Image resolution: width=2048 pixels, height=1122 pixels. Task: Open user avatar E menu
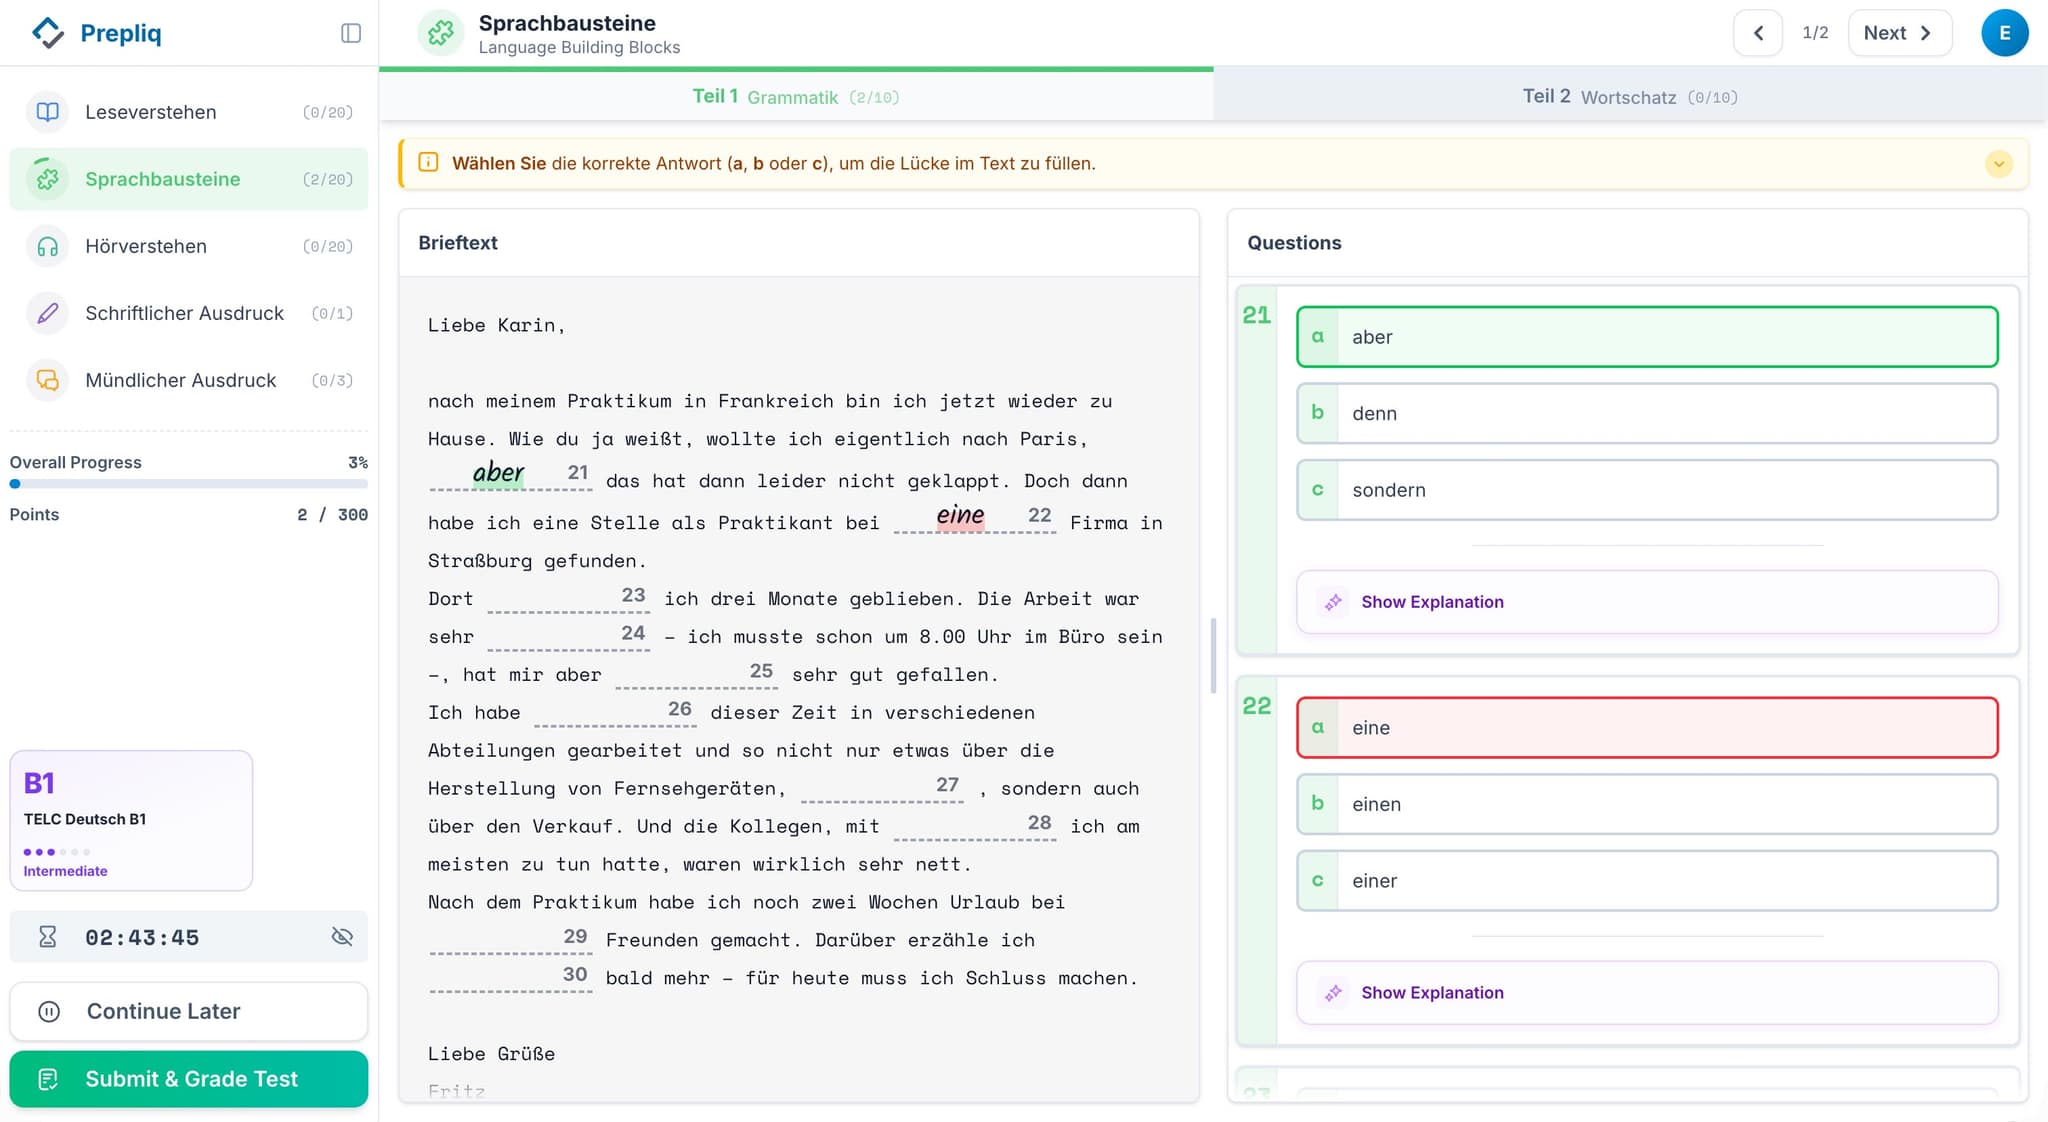tap(2004, 33)
